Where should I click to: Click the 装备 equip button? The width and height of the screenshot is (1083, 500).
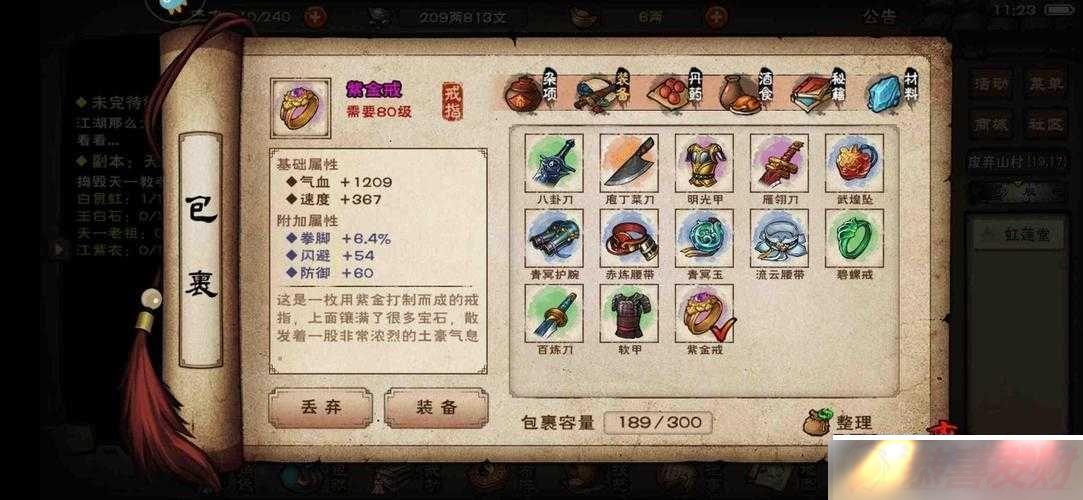tap(437, 407)
